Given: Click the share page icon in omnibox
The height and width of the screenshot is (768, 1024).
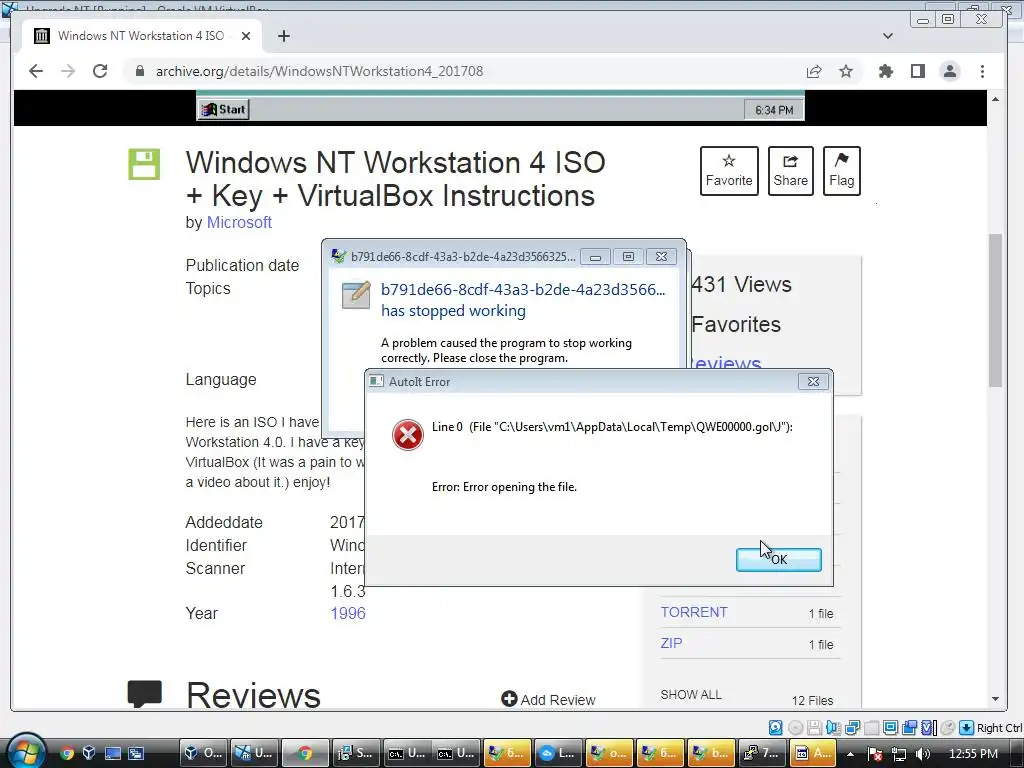Looking at the screenshot, I should (814, 71).
